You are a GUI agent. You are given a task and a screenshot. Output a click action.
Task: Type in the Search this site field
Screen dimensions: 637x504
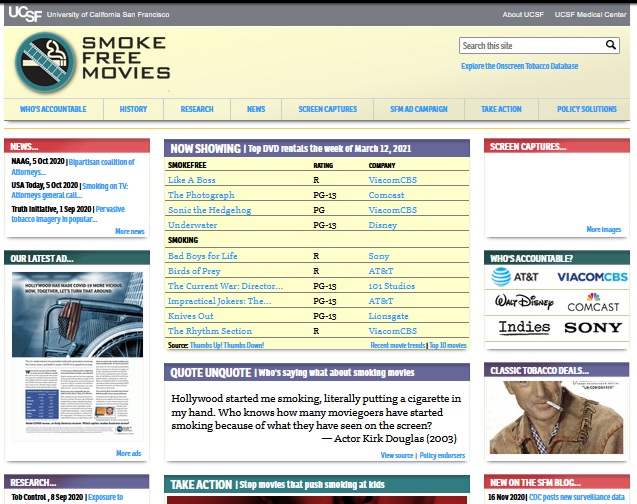click(530, 46)
